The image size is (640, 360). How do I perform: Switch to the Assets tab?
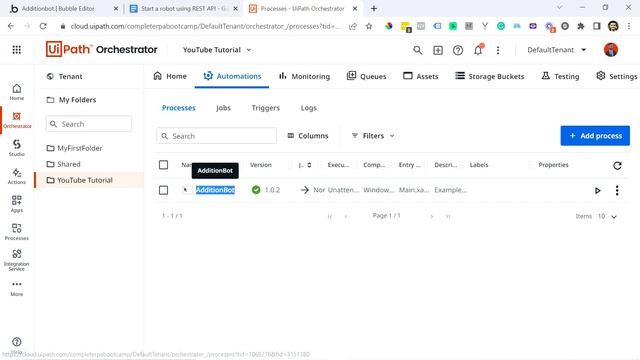pos(420,76)
